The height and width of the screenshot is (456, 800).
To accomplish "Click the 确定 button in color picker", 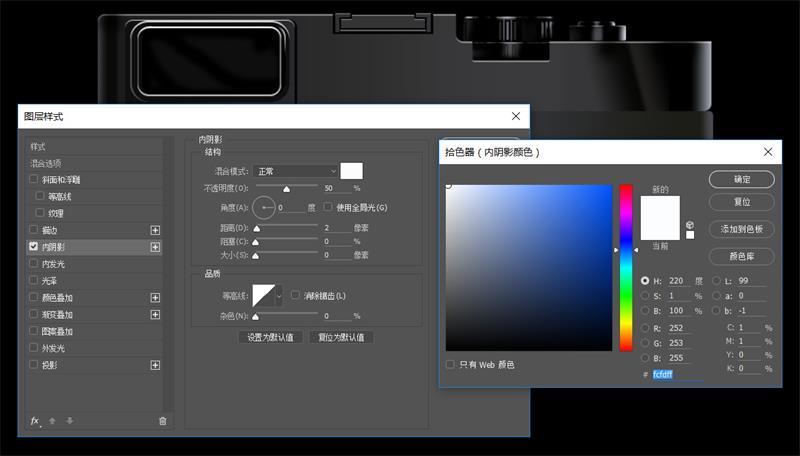I will (741, 179).
